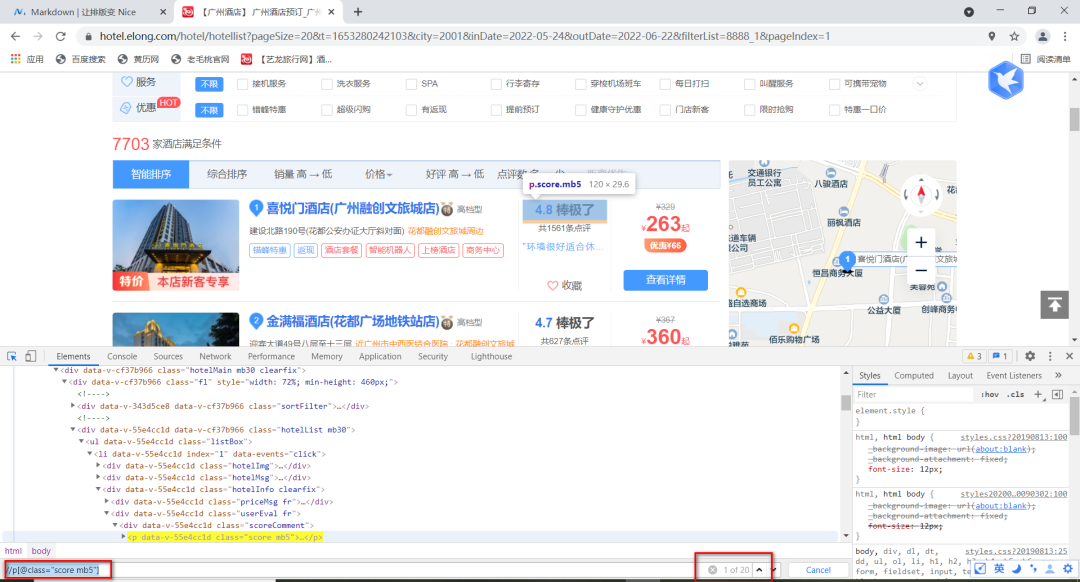The height and width of the screenshot is (582, 1080).
Task: Check the 接机服务 filter
Action: click(242, 84)
